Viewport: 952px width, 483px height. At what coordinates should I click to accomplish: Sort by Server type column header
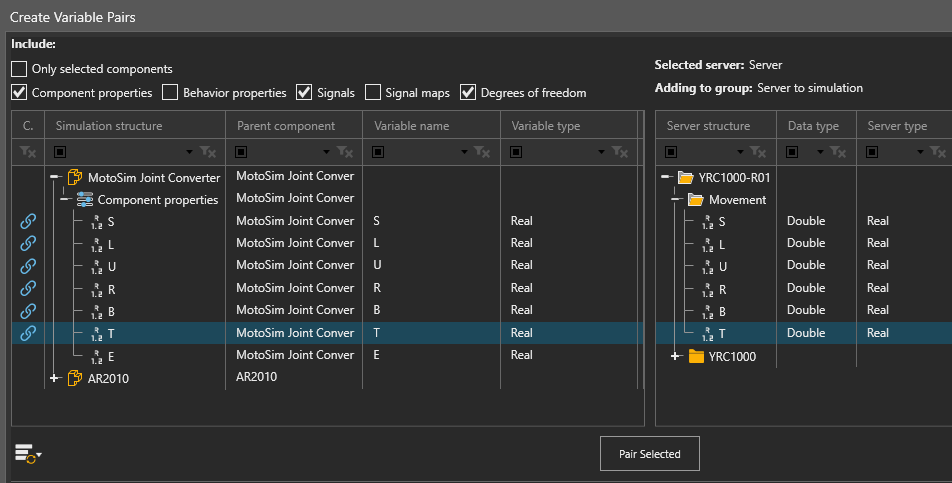click(897, 126)
